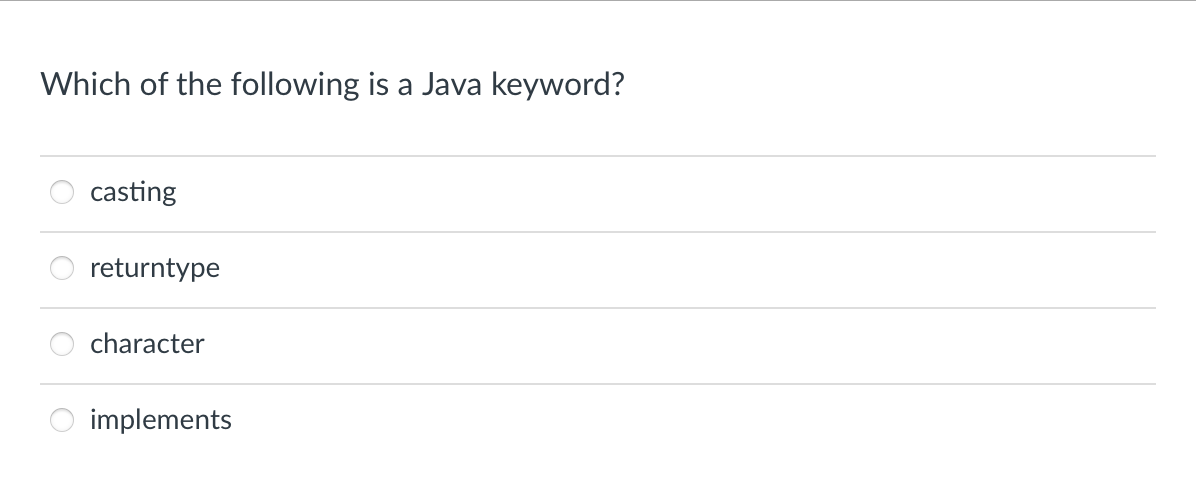Viewport: 1196px width, 498px height.
Task: Click the word "Java" in the question
Action: pyautogui.click(x=448, y=84)
